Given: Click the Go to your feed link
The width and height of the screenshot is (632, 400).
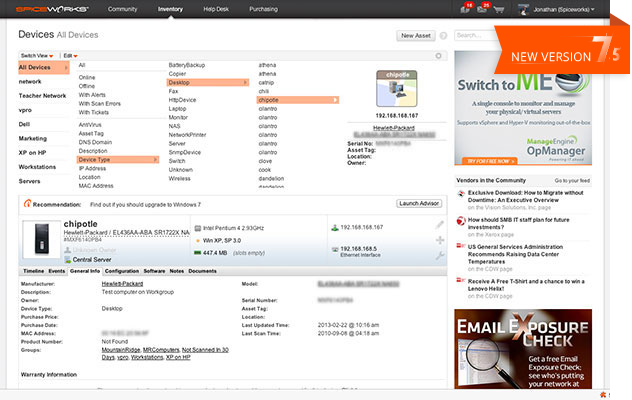Looking at the screenshot, I should click(x=572, y=181).
